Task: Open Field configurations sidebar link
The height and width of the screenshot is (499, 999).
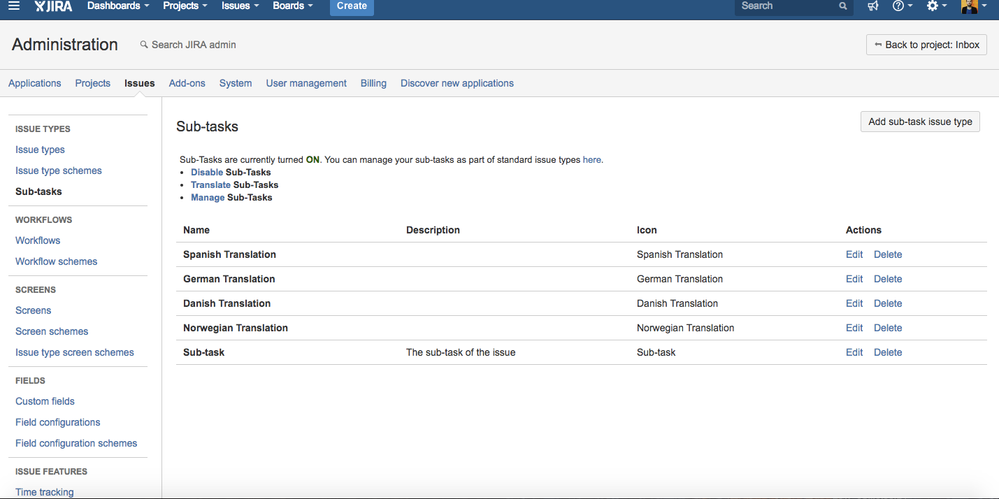Action: tap(58, 423)
